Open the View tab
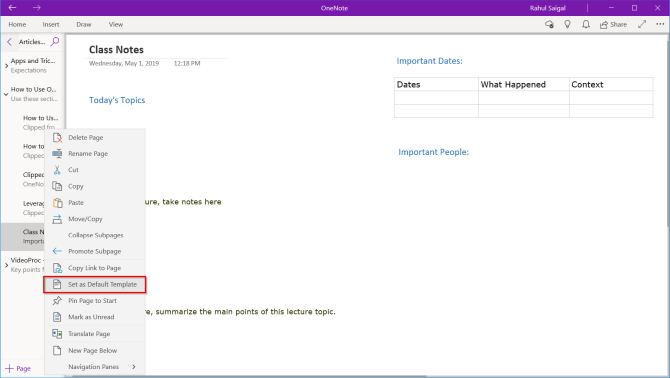The height and width of the screenshot is (378, 670). (116, 24)
